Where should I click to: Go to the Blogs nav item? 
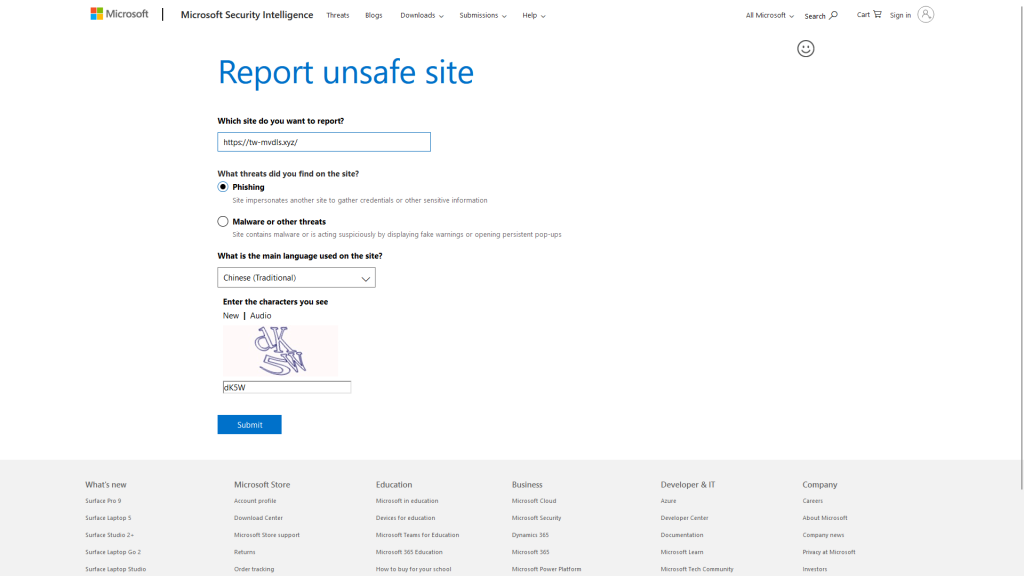point(373,15)
